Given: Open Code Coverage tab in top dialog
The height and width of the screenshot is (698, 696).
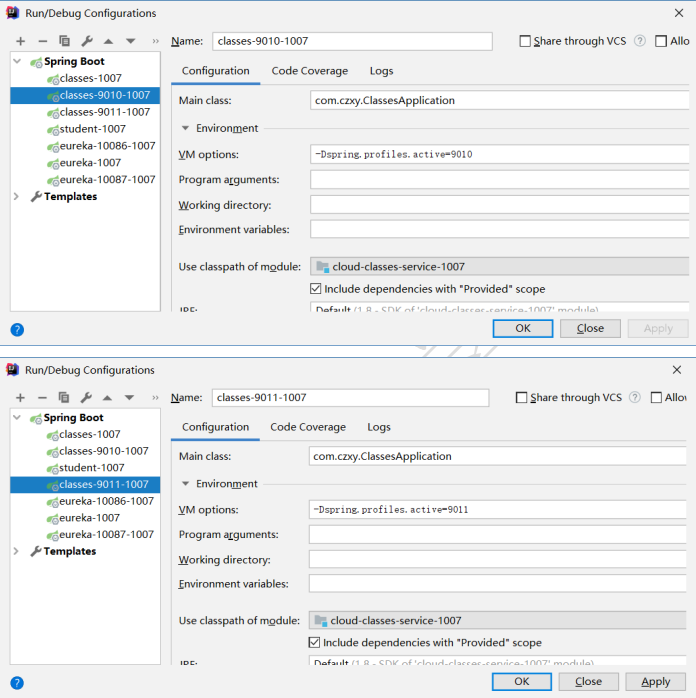Looking at the screenshot, I should pyautogui.click(x=310, y=71).
